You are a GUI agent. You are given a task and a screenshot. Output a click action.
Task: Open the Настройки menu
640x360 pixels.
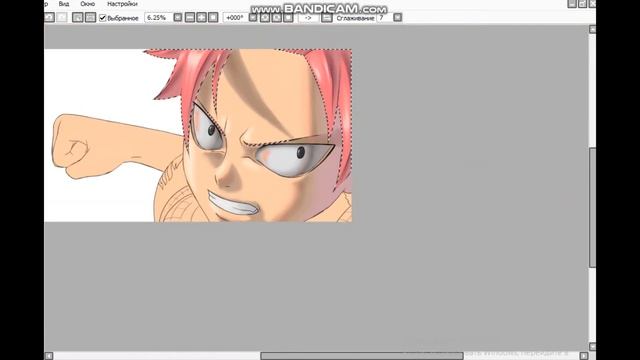[x=122, y=4]
